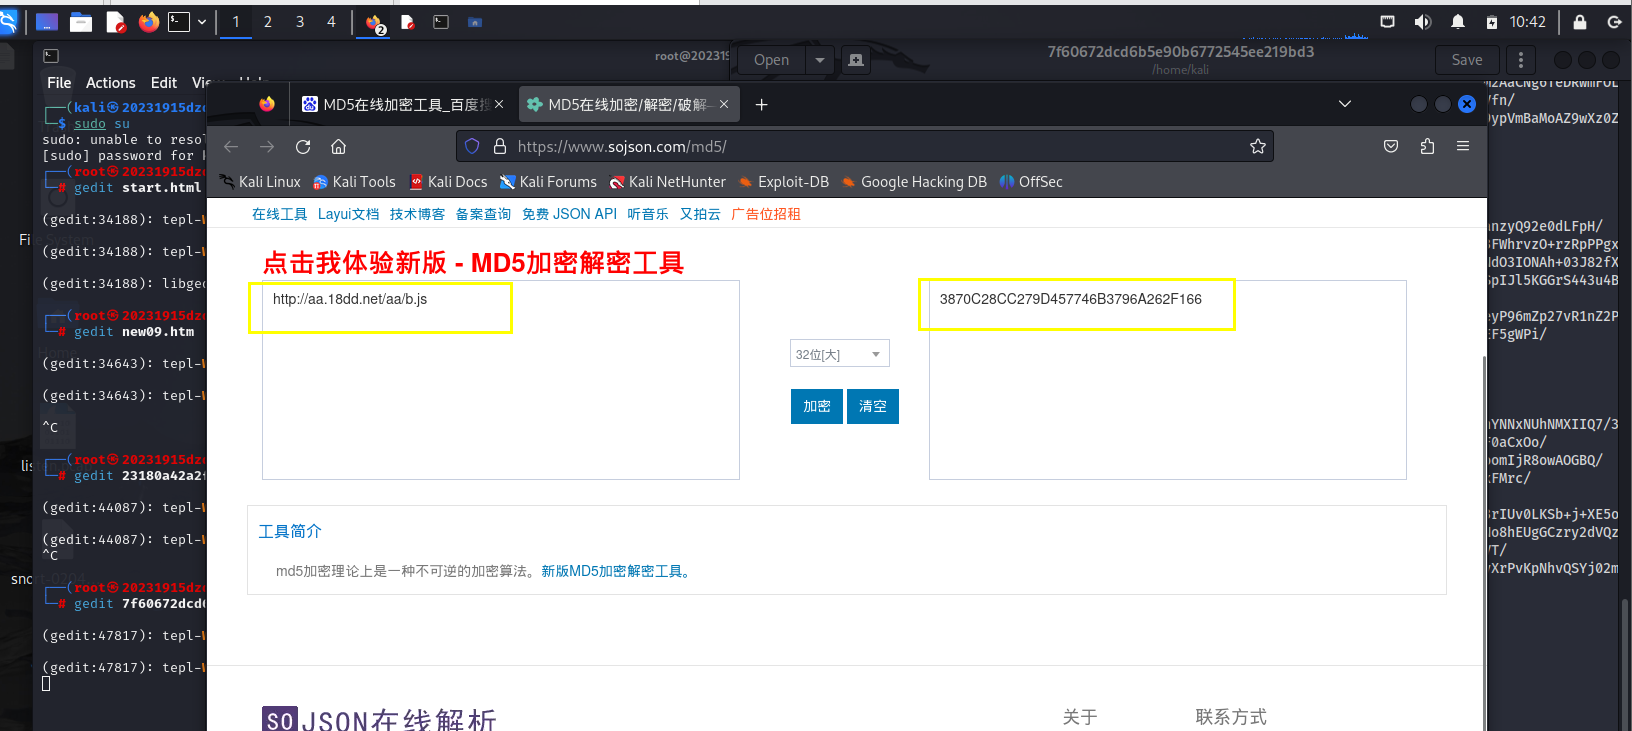Show notifications via the bell icon

[x=1458, y=22]
